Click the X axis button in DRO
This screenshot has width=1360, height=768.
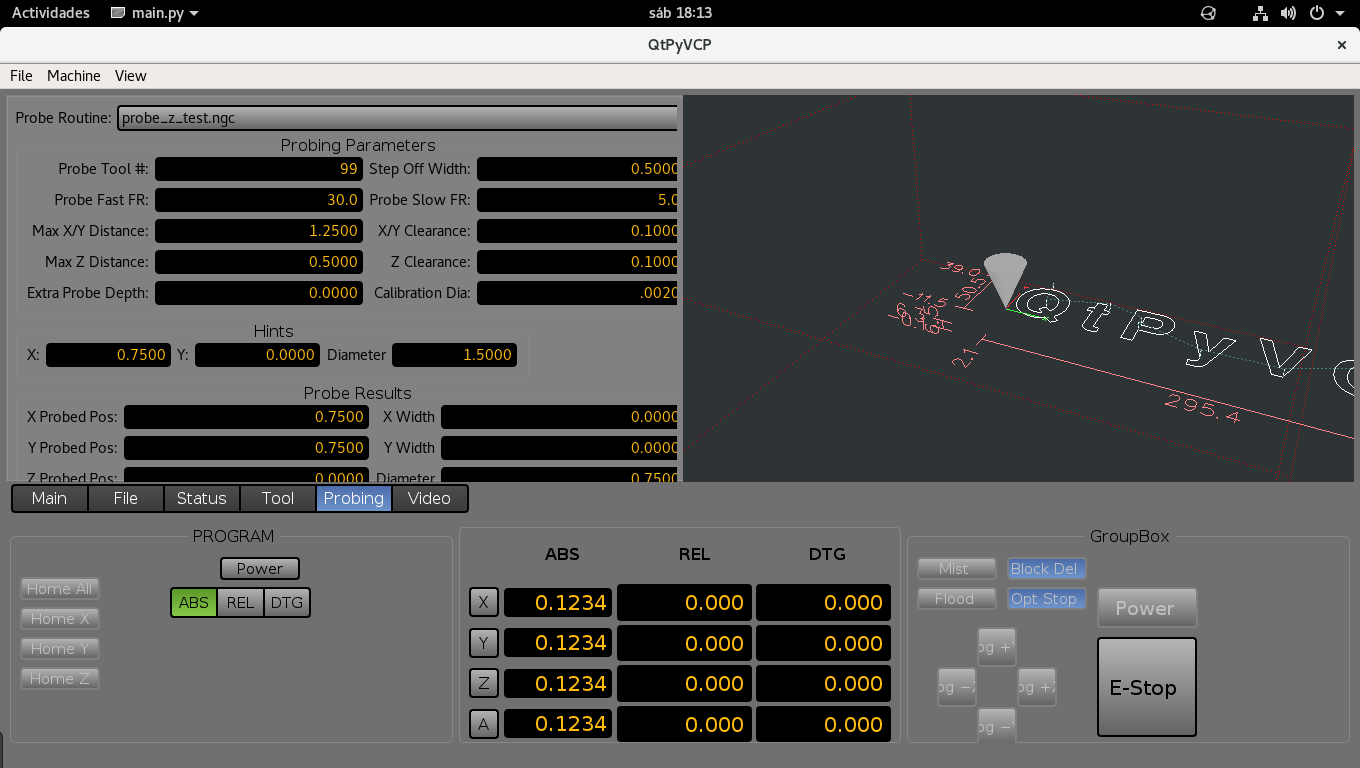[x=484, y=602]
